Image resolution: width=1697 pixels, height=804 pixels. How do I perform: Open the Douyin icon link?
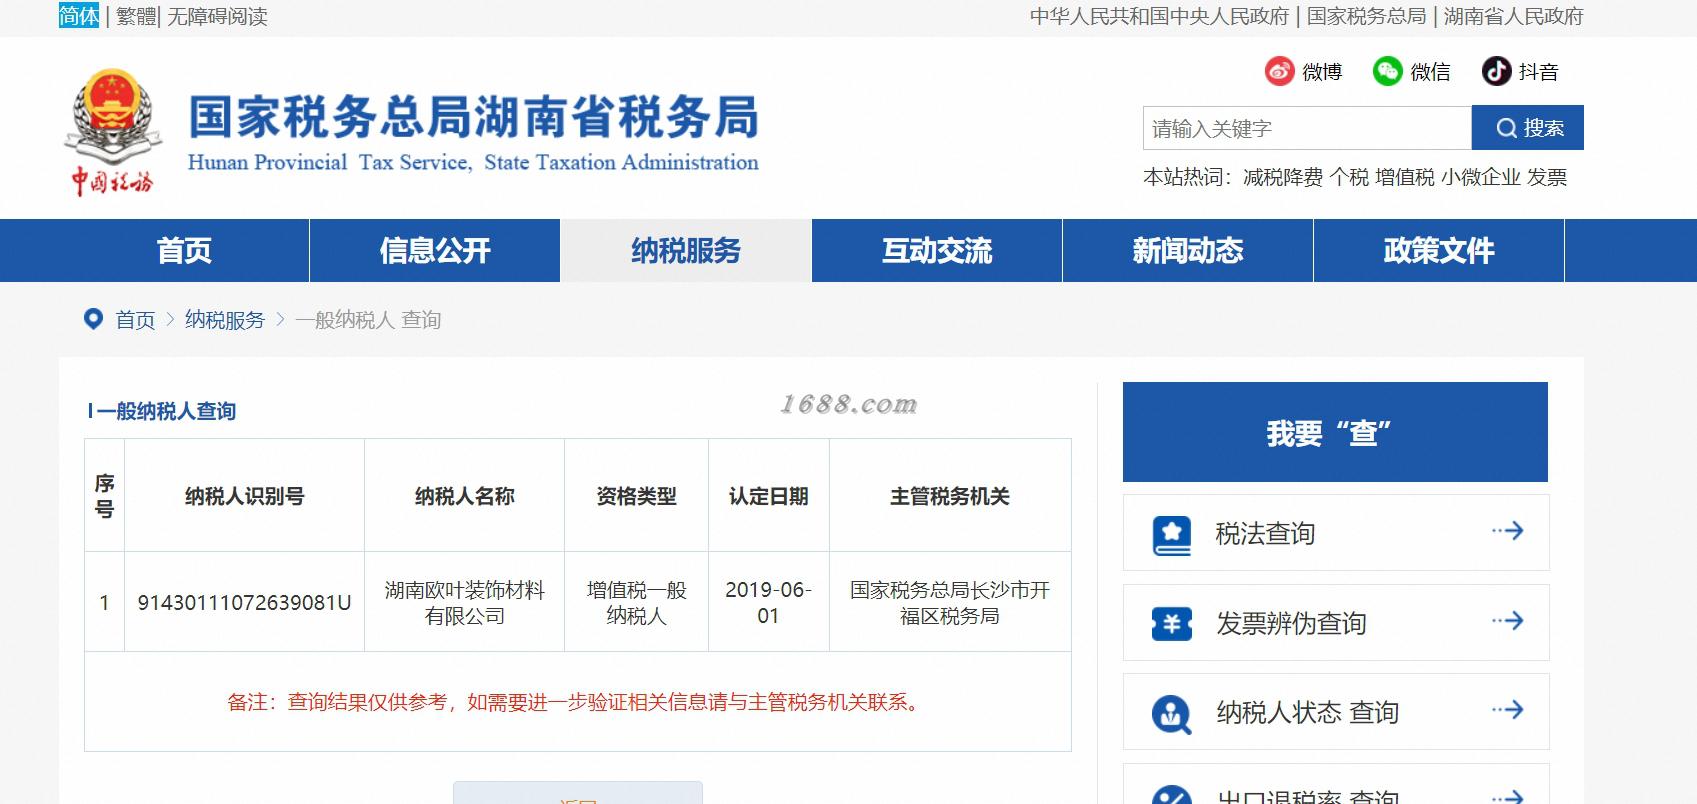point(1496,71)
